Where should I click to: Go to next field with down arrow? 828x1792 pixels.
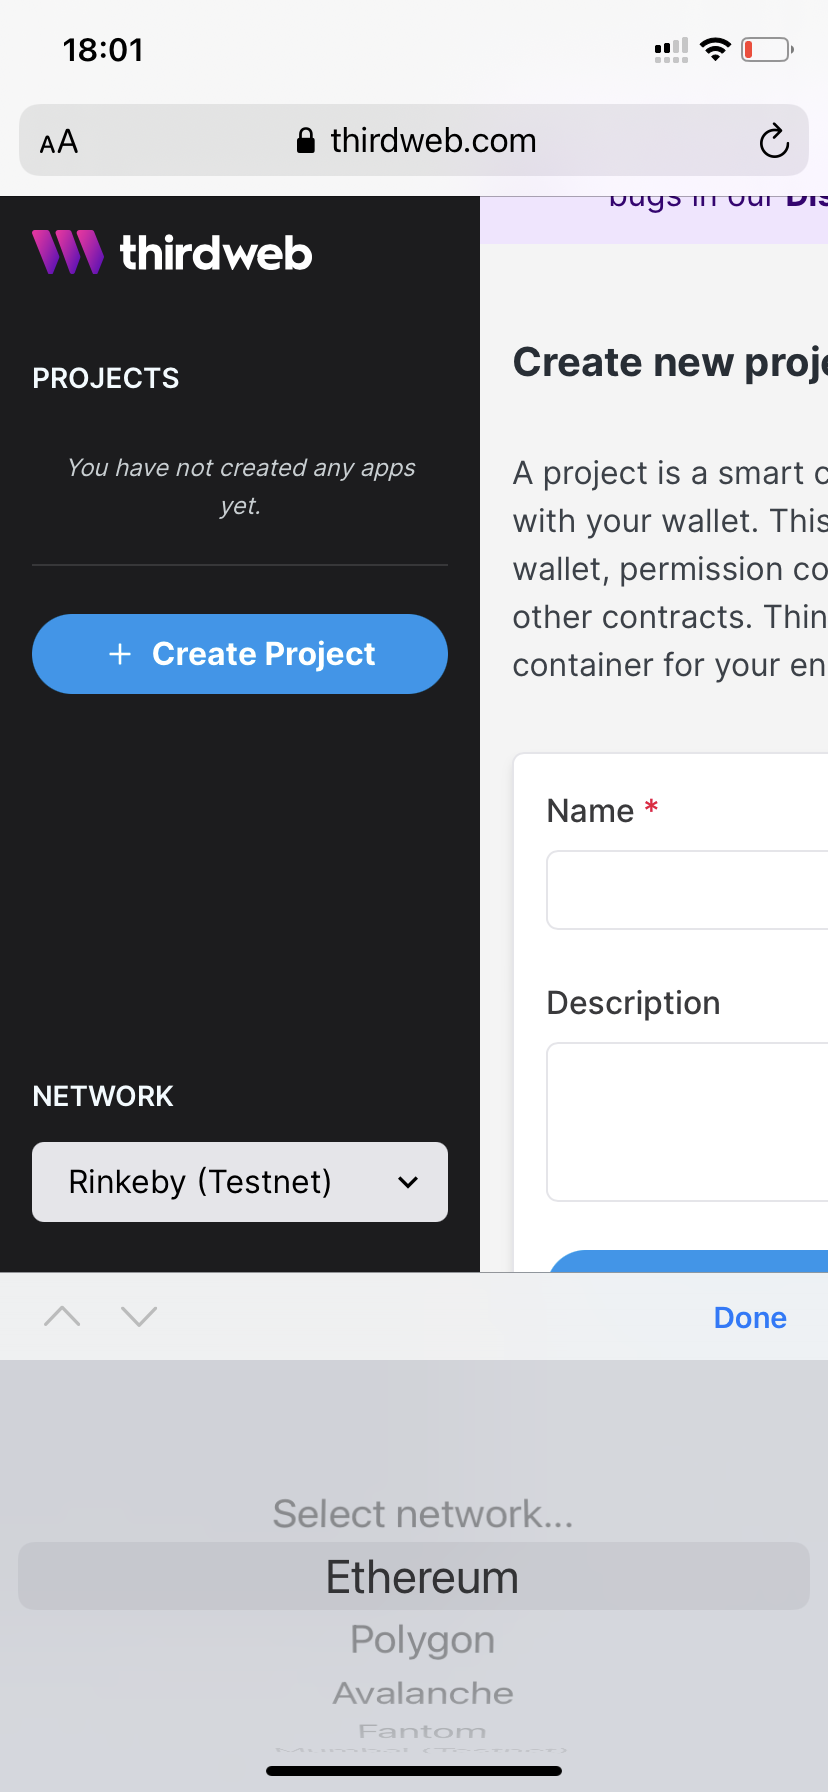139,1316
